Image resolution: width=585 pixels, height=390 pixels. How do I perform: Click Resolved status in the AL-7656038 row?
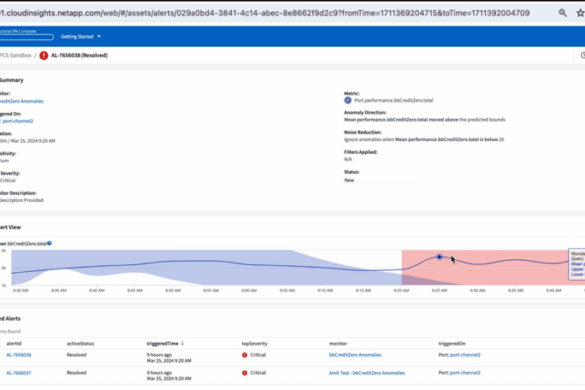tap(76, 355)
